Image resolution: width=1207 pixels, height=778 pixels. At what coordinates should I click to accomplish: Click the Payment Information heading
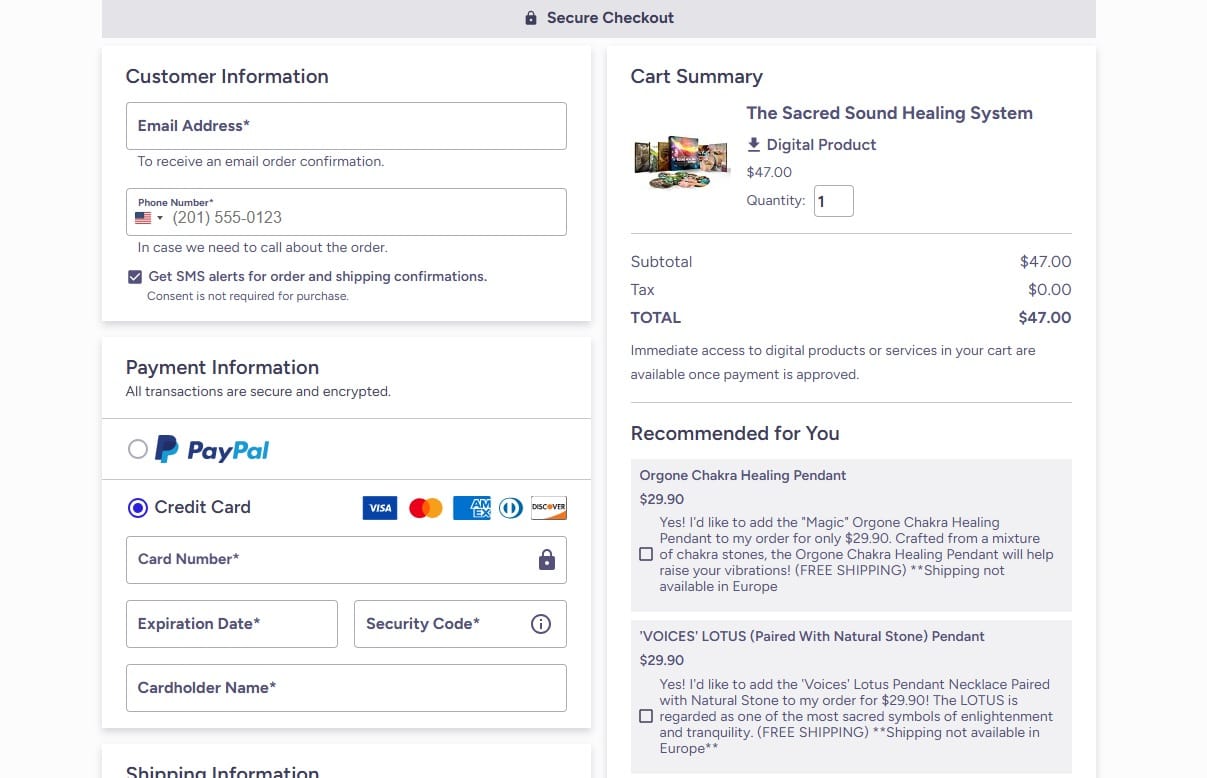(222, 368)
